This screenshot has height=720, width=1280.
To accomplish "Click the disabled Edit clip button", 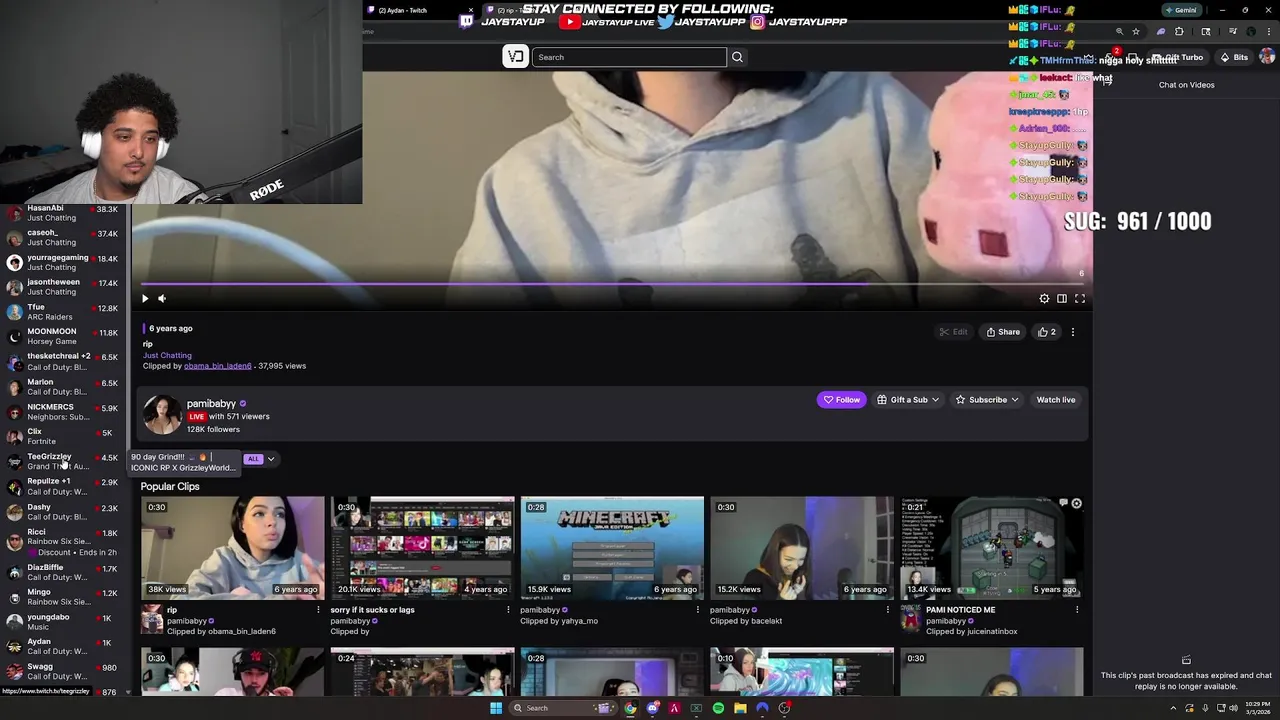I will [953, 332].
